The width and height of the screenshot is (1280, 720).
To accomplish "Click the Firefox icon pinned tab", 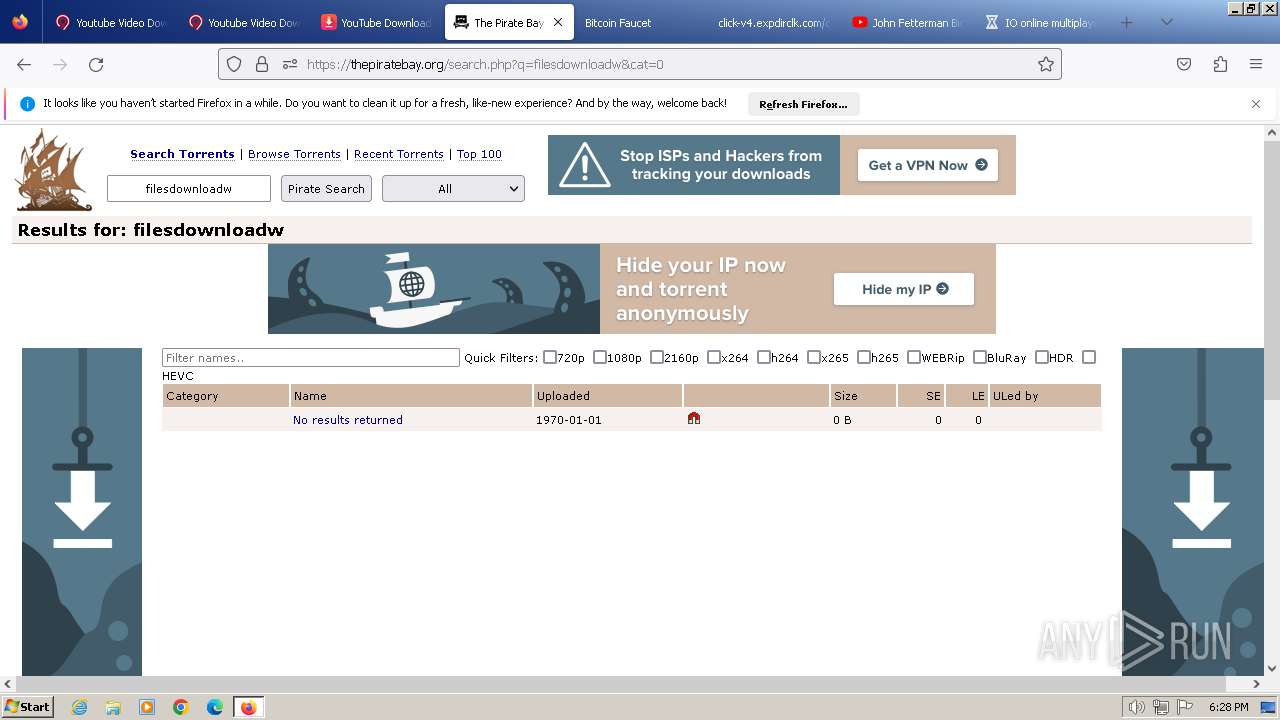I will [20, 22].
